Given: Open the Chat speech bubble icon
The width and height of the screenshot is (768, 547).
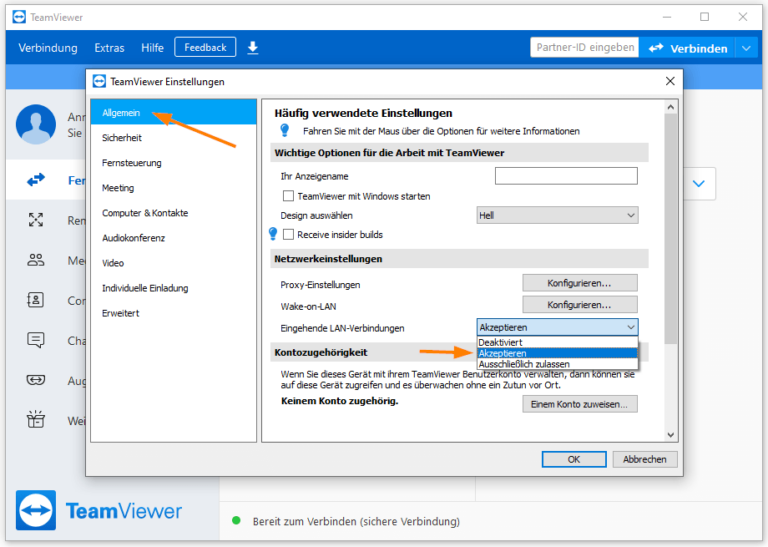Looking at the screenshot, I should [36, 340].
